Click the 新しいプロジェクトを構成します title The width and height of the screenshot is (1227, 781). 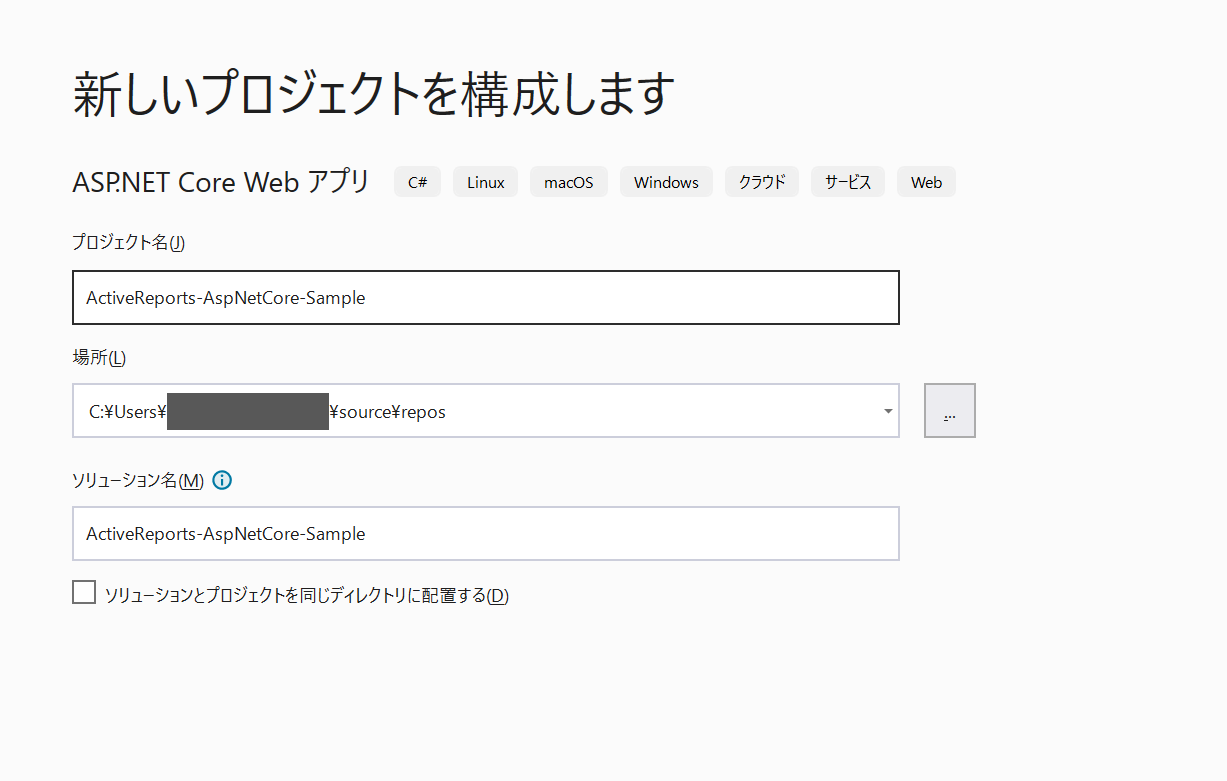coord(374,95)
